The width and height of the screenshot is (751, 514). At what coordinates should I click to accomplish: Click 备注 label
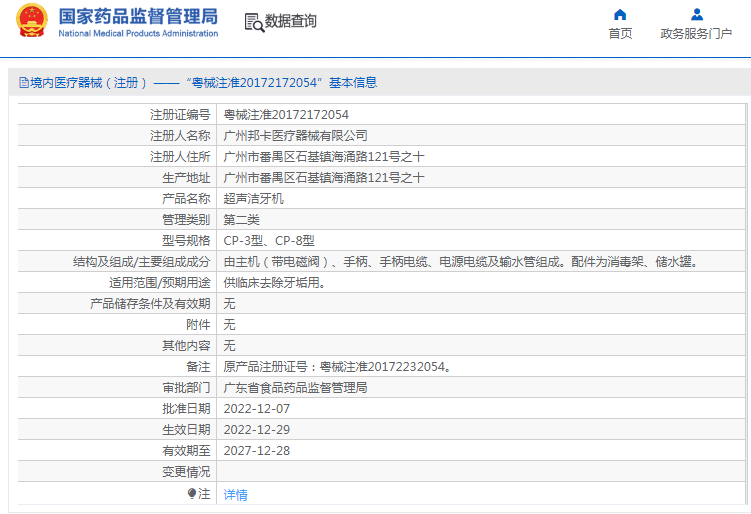pyautogui.click(x=198, y=367)
